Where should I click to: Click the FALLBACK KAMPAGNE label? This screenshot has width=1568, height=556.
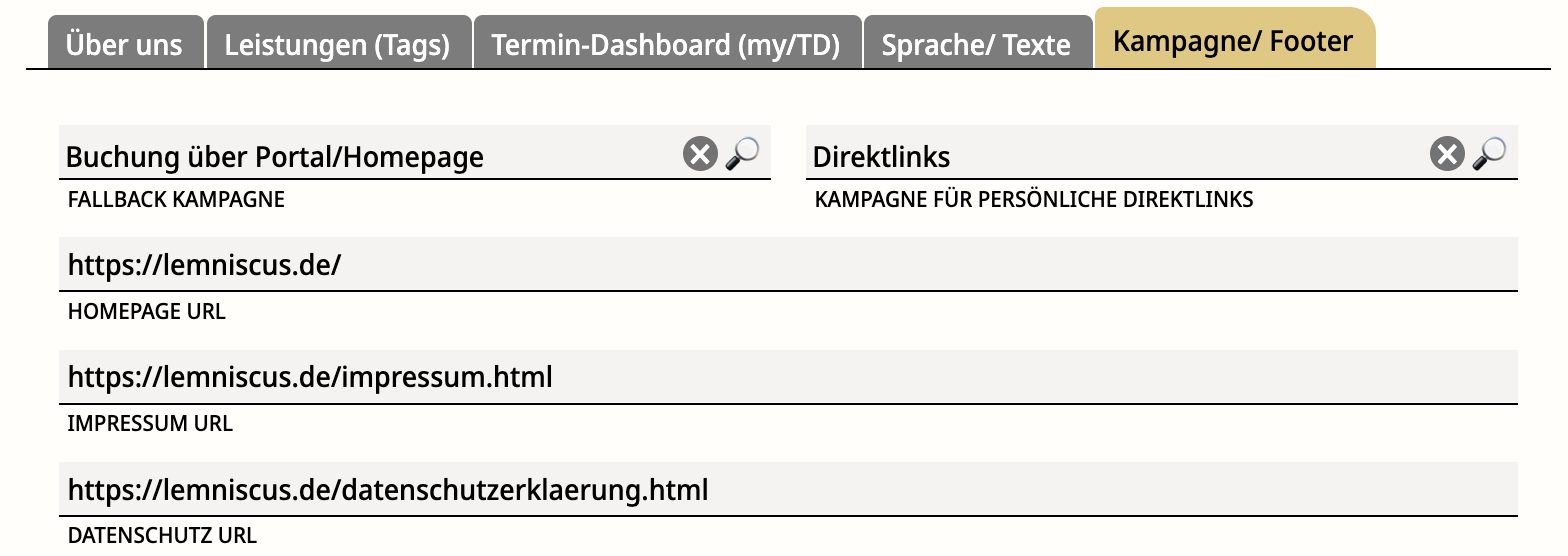[176, 199]
